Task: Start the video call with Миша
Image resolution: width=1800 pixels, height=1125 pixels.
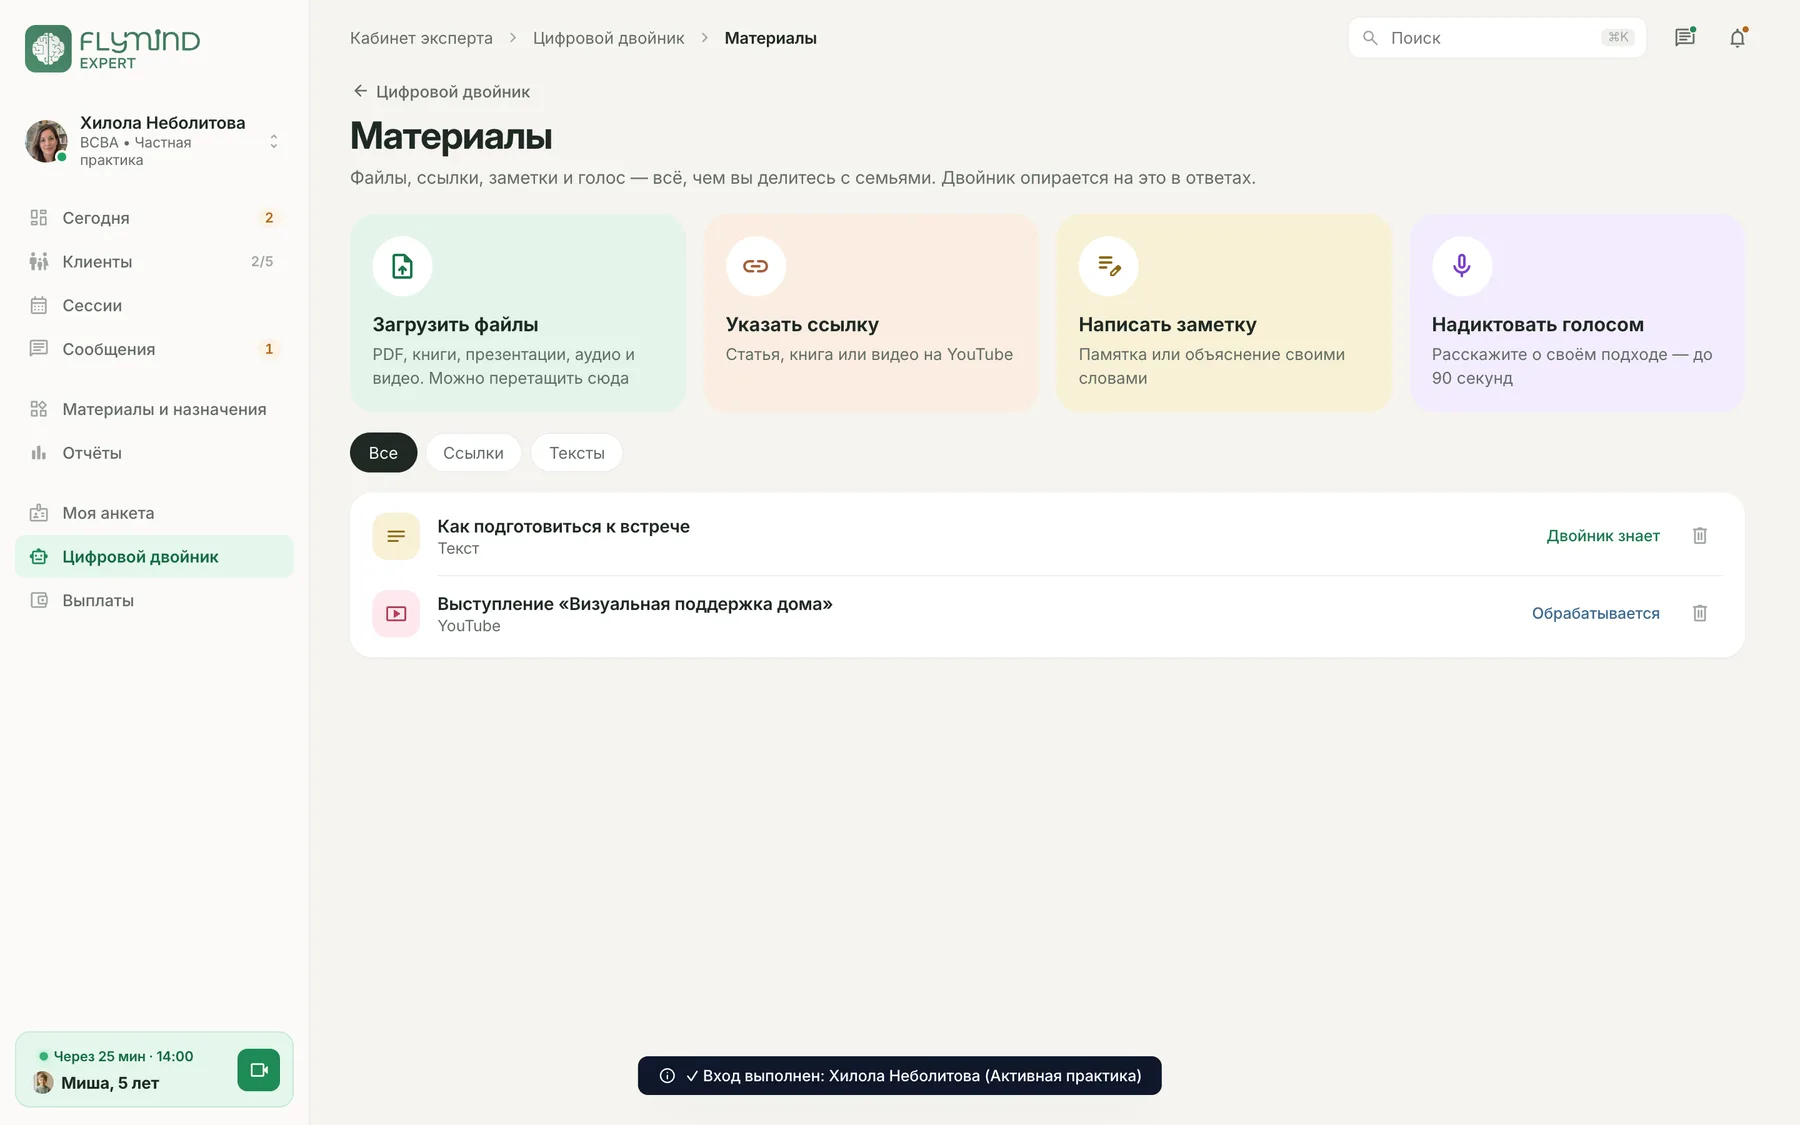Action: point(259,1070)
